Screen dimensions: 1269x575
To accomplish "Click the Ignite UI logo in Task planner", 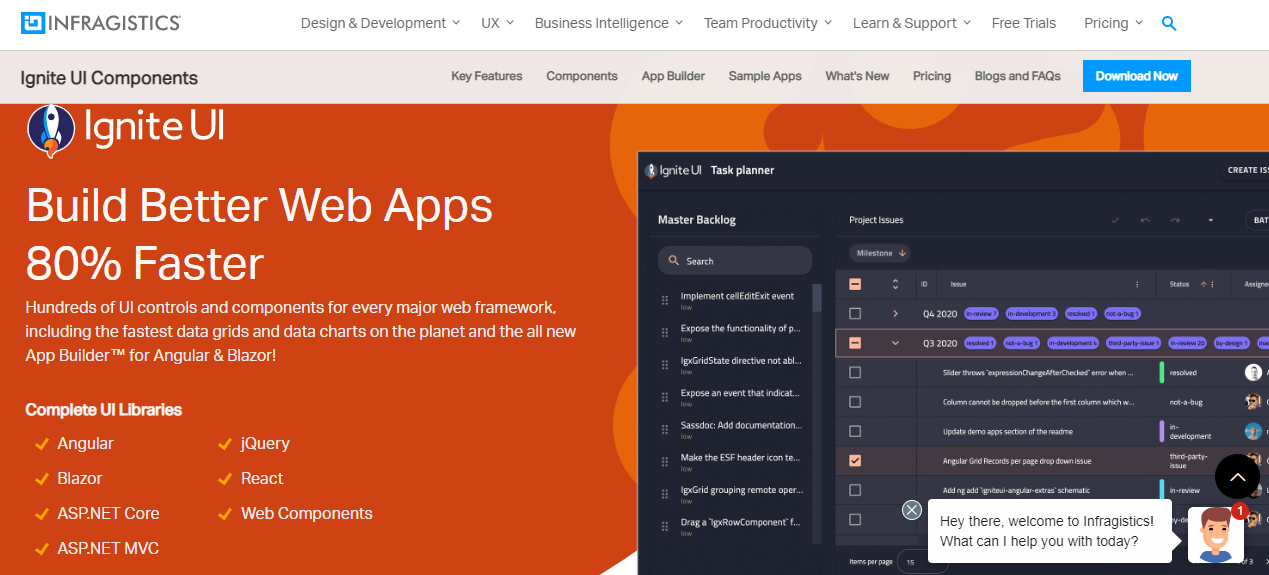I will tap(675, 170).
